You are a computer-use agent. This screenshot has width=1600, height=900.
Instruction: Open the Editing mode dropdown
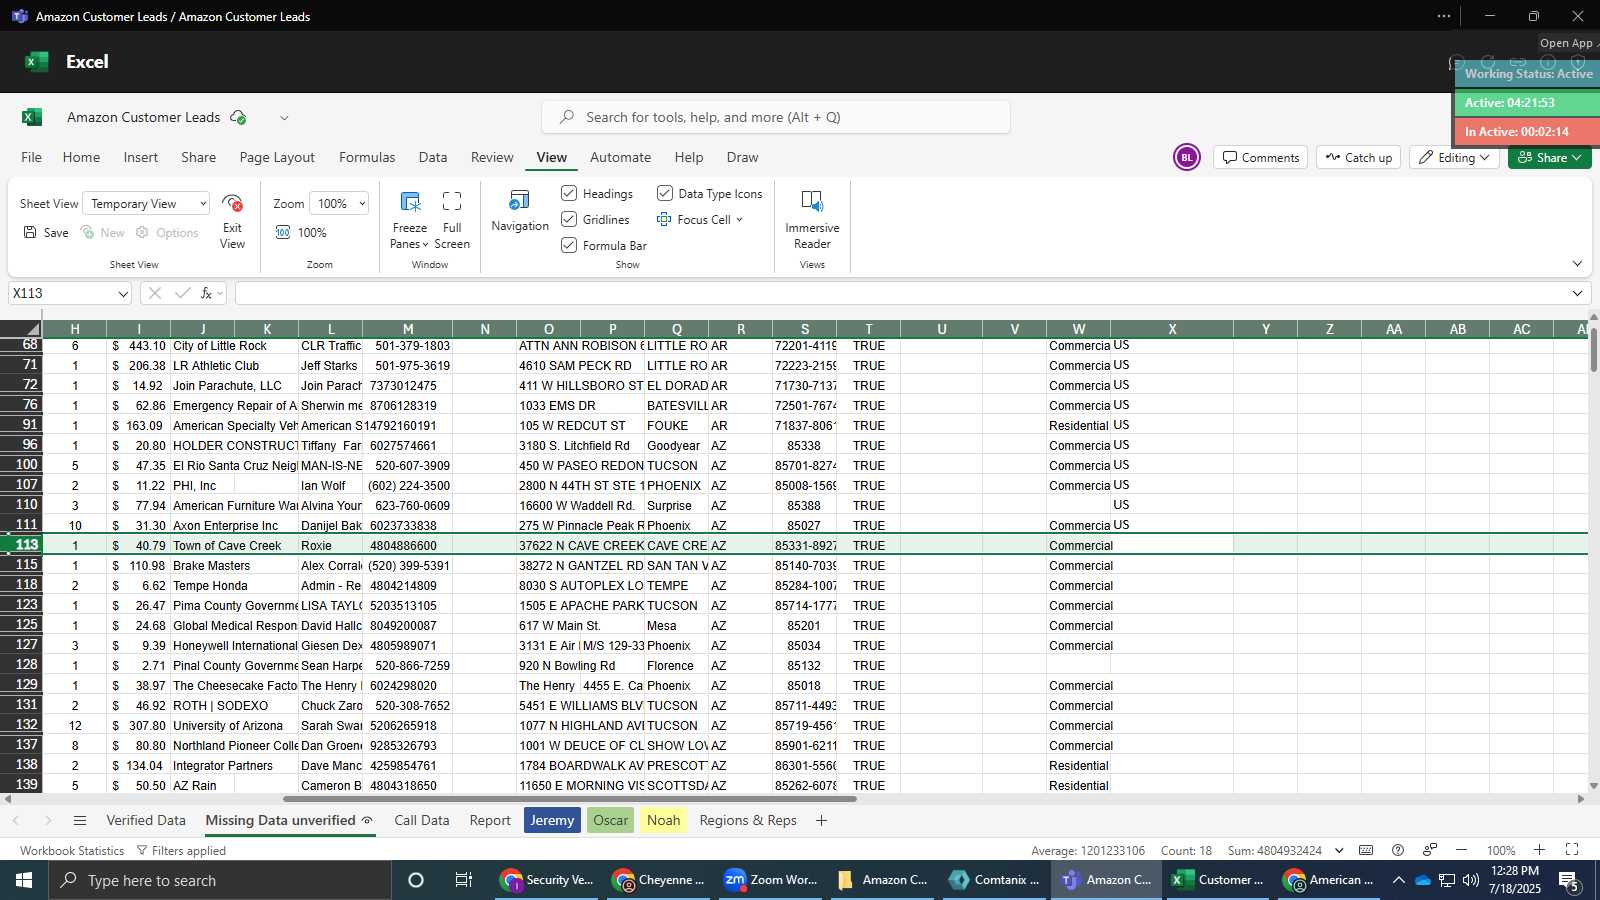point(1454,157)
